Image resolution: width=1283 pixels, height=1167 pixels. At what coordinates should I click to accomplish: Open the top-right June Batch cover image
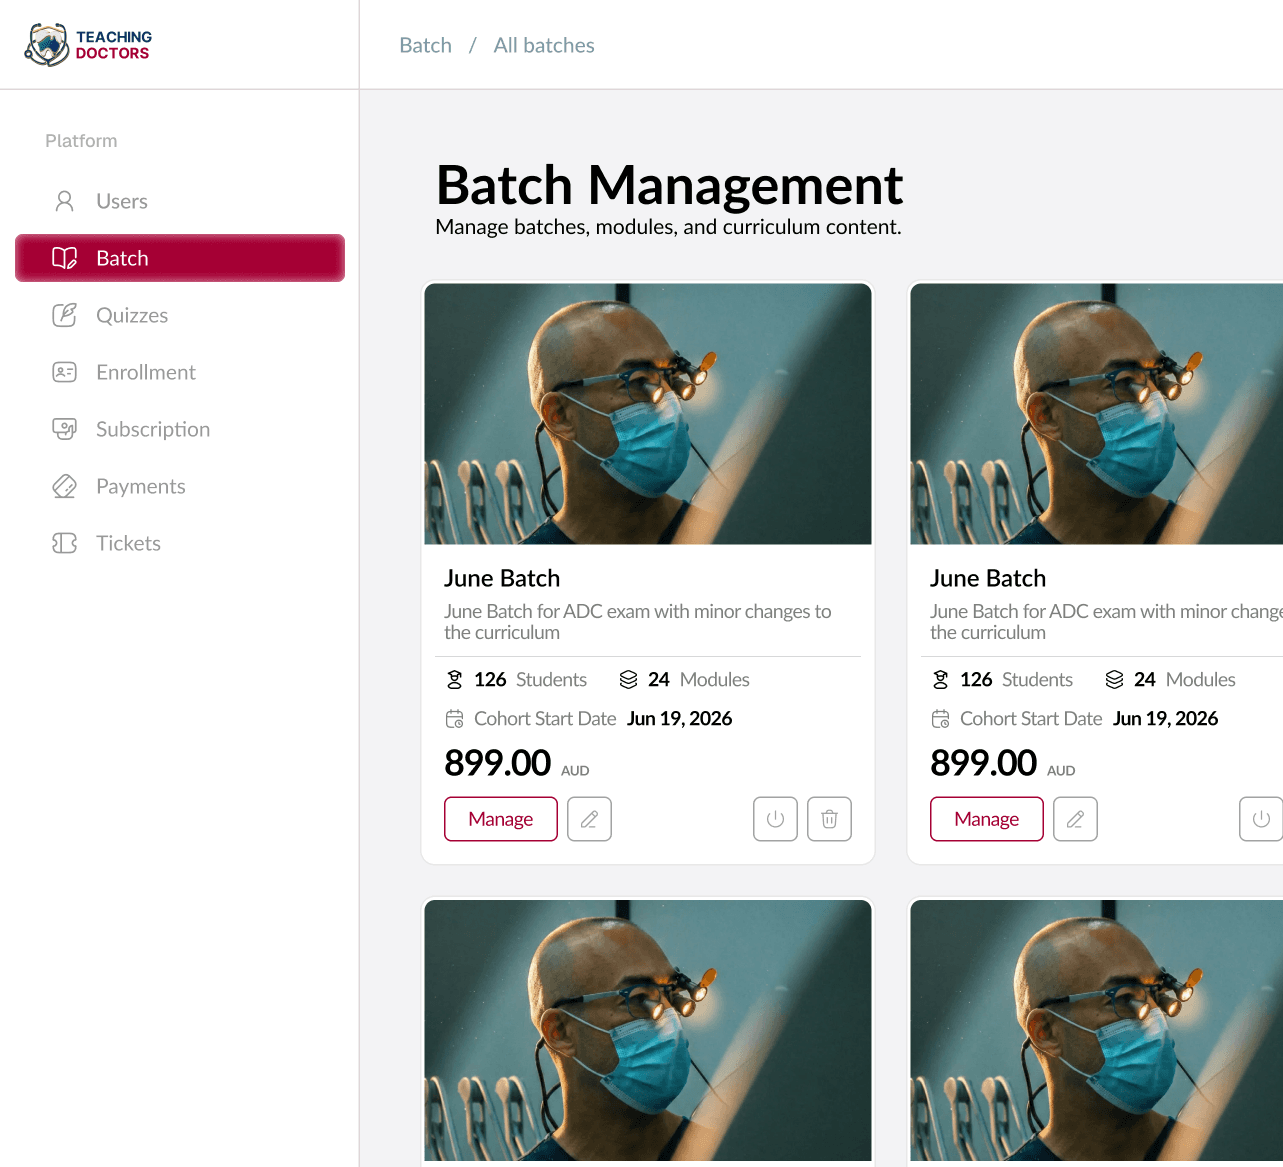point(1097,414)
